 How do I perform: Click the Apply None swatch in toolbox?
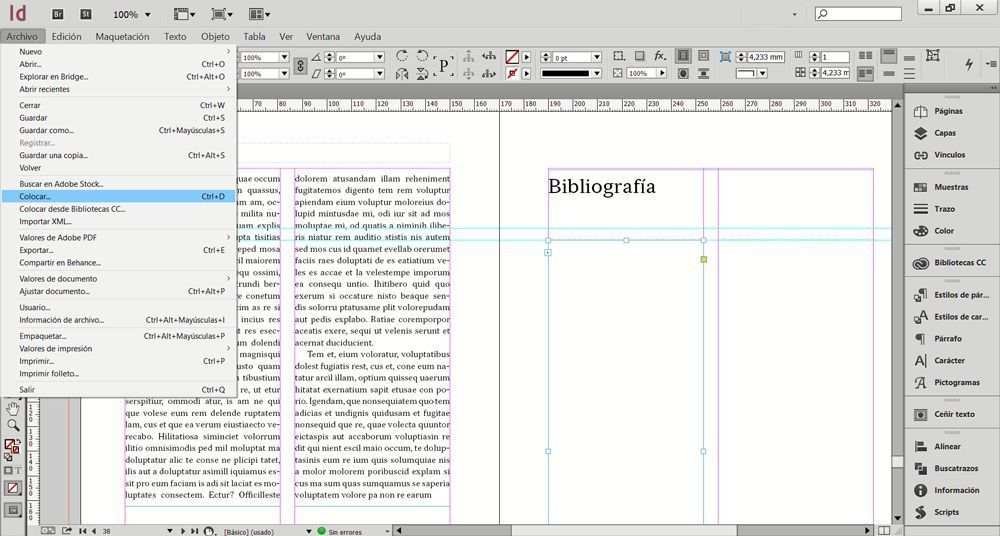coord(13,488)
